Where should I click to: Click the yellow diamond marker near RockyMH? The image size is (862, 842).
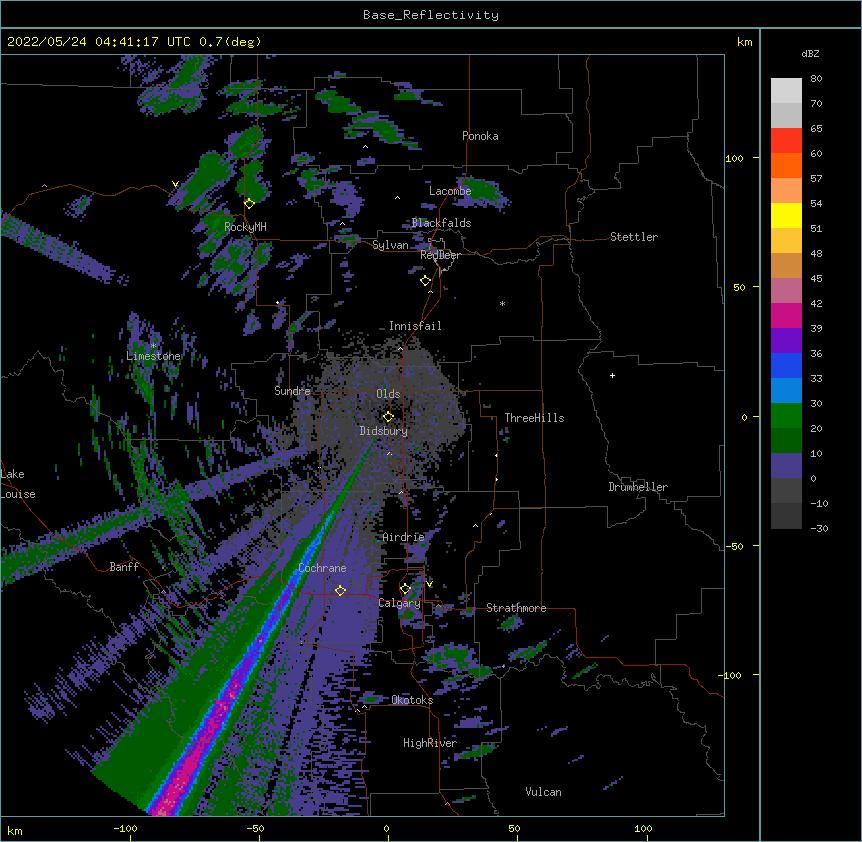point(249,204)
